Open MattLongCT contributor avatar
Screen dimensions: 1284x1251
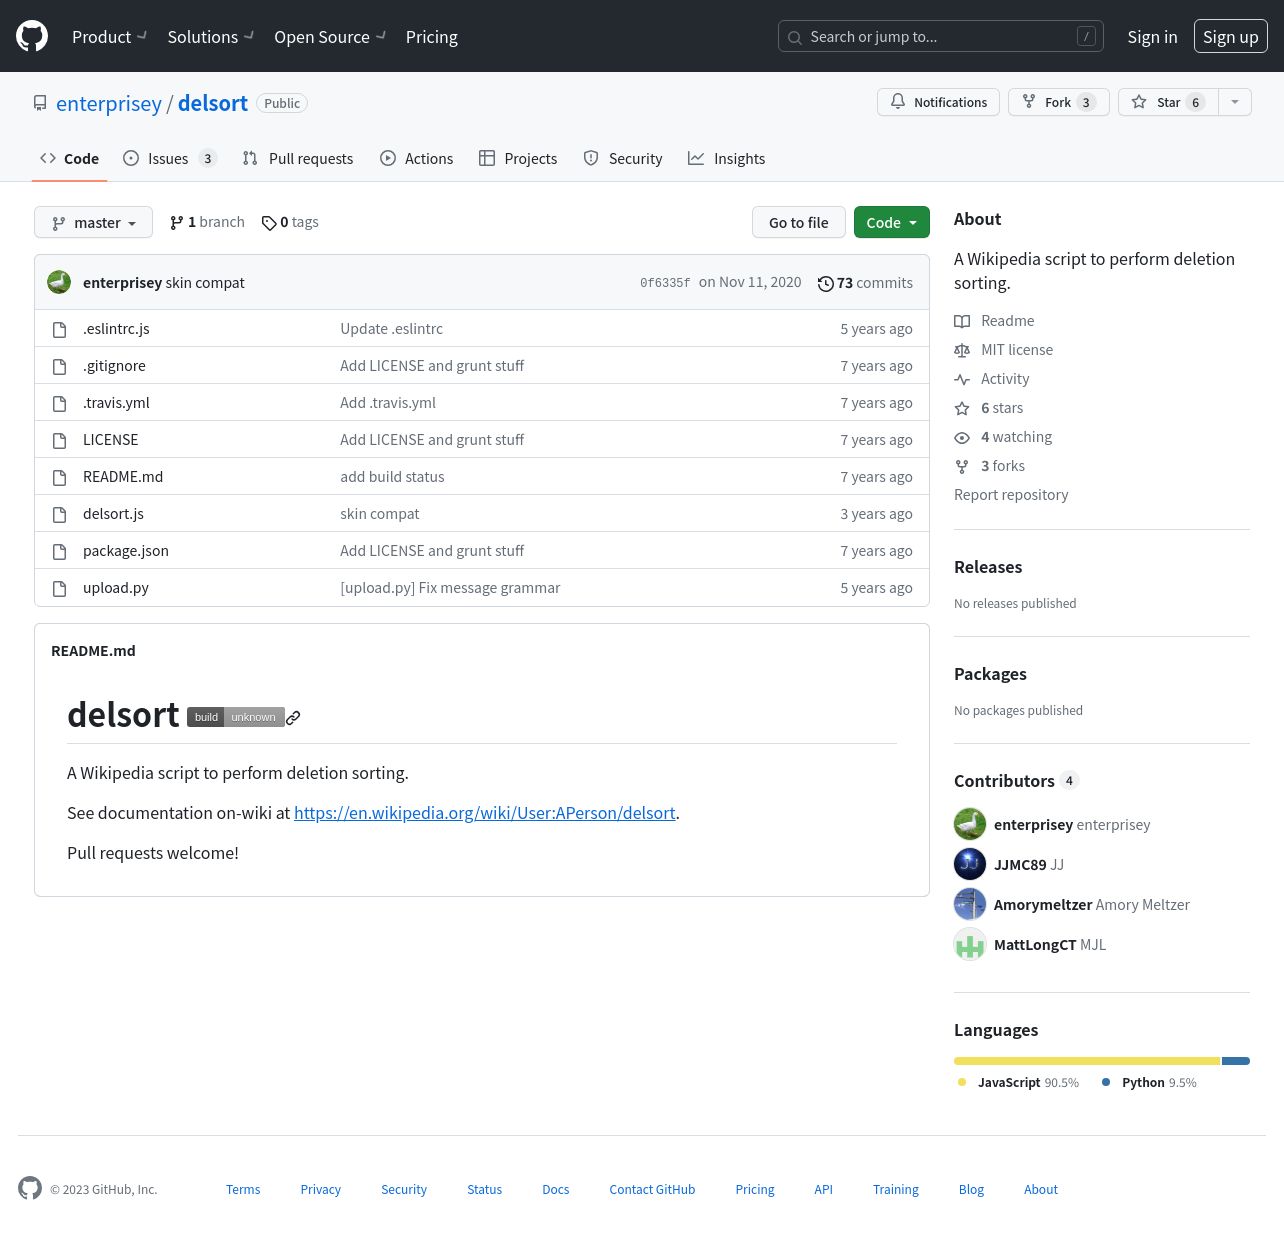click(970, 944)
